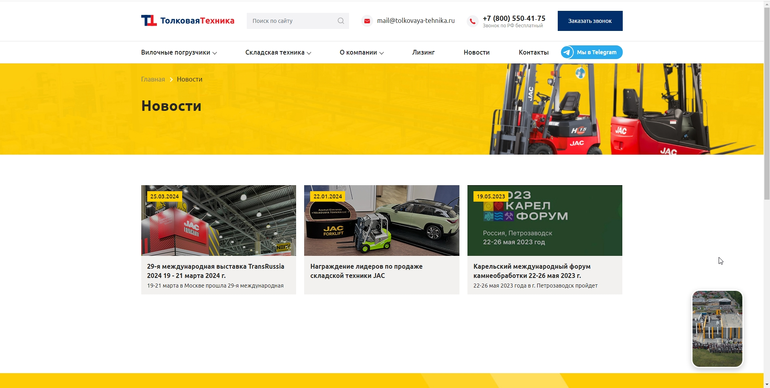Click the page vertical scrollbar thumb
The image size is (770, 388).
pyautogui.click(x=767, y=103)
